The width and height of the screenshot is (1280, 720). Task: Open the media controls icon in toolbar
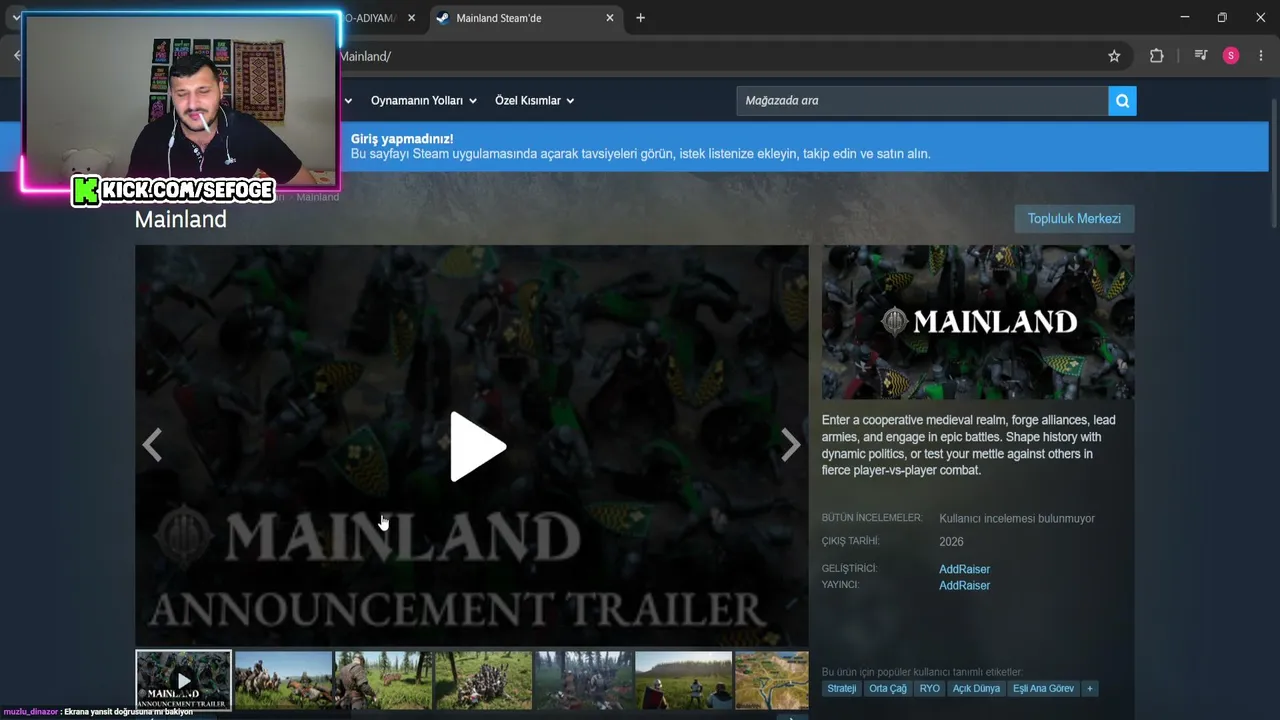[1201, 56]
